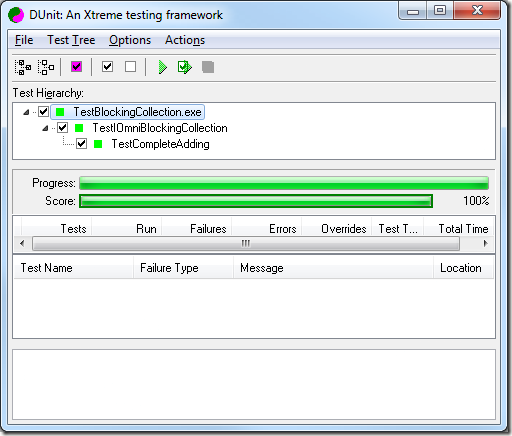Open the File menu
Image resolution: width=512 pixels, height=436 pixels.
(x=24, y=40)
